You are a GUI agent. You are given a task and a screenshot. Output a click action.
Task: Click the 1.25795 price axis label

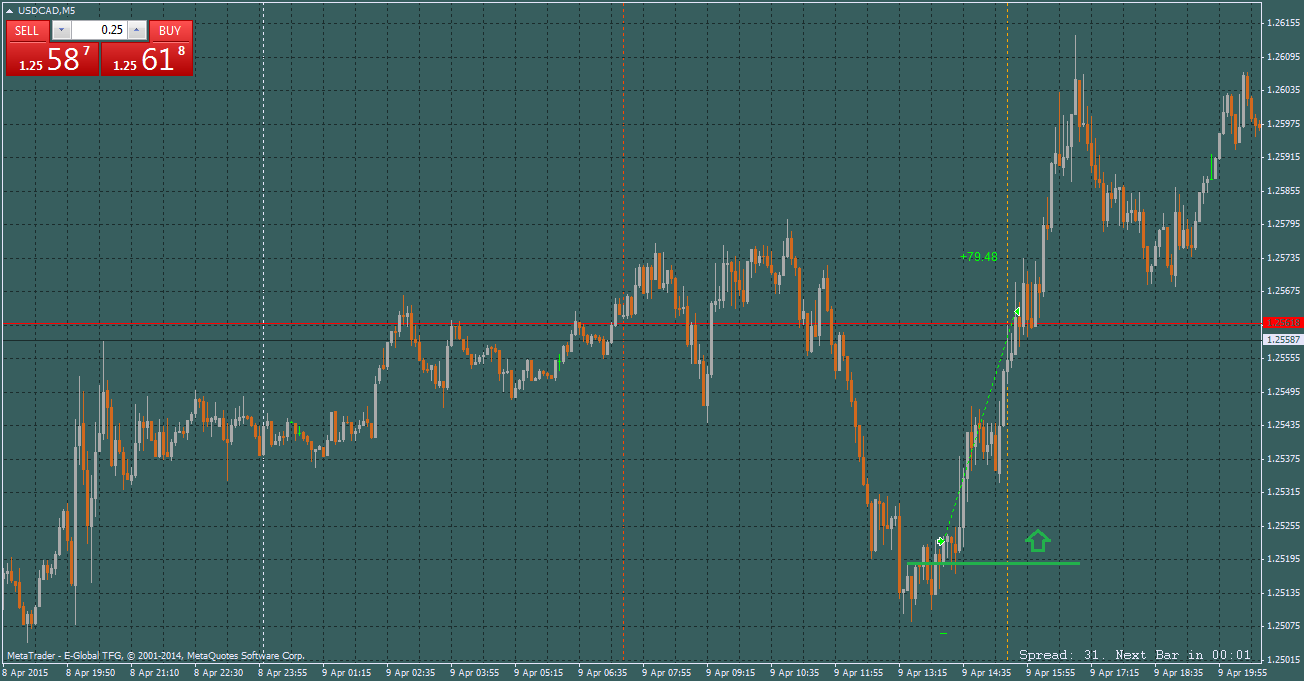[x=1283, y=223]
